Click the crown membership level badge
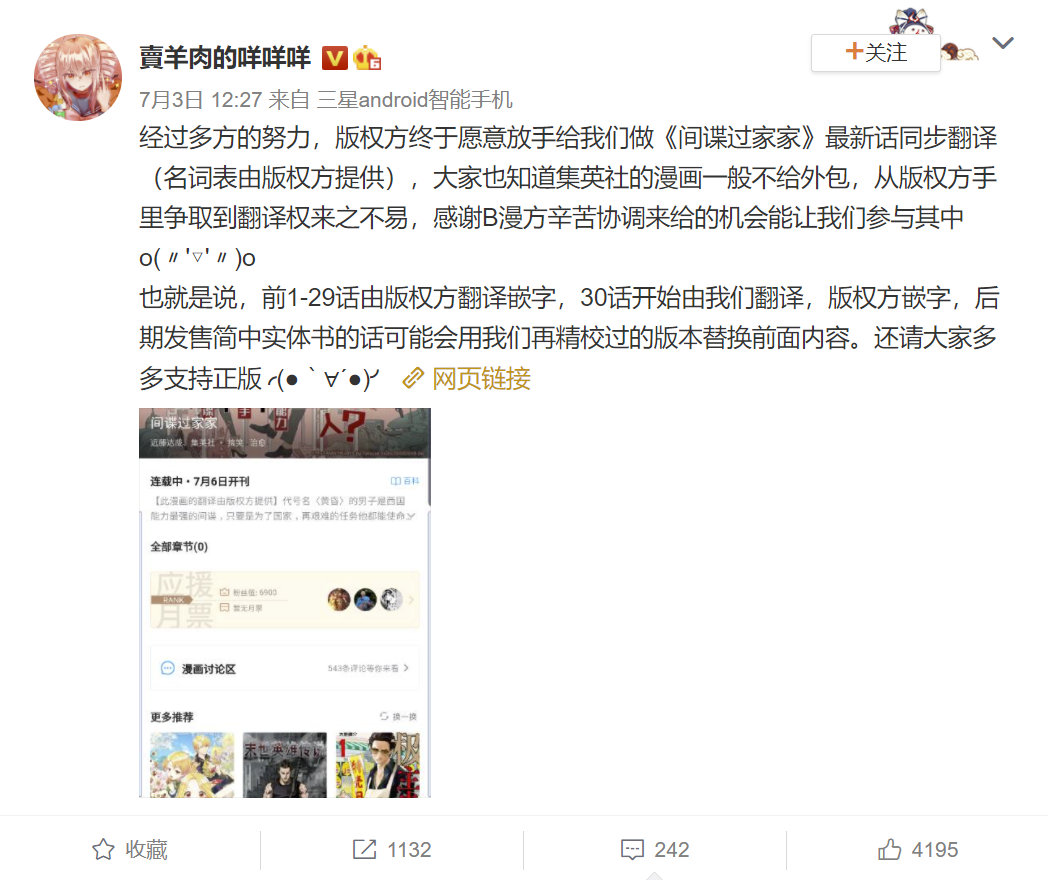 click(x=366, y=58)
